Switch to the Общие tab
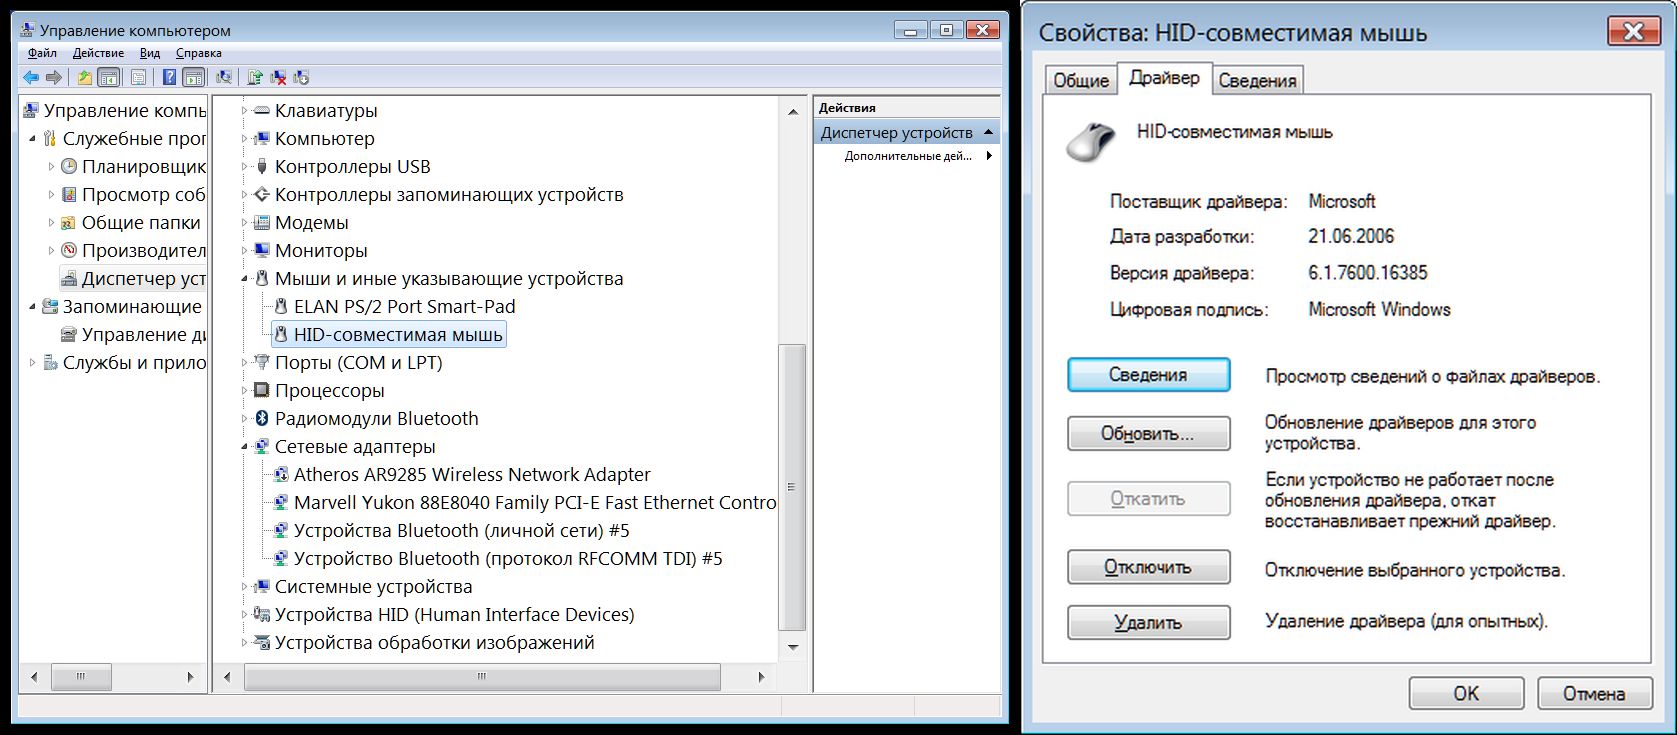 [1081, 81]
